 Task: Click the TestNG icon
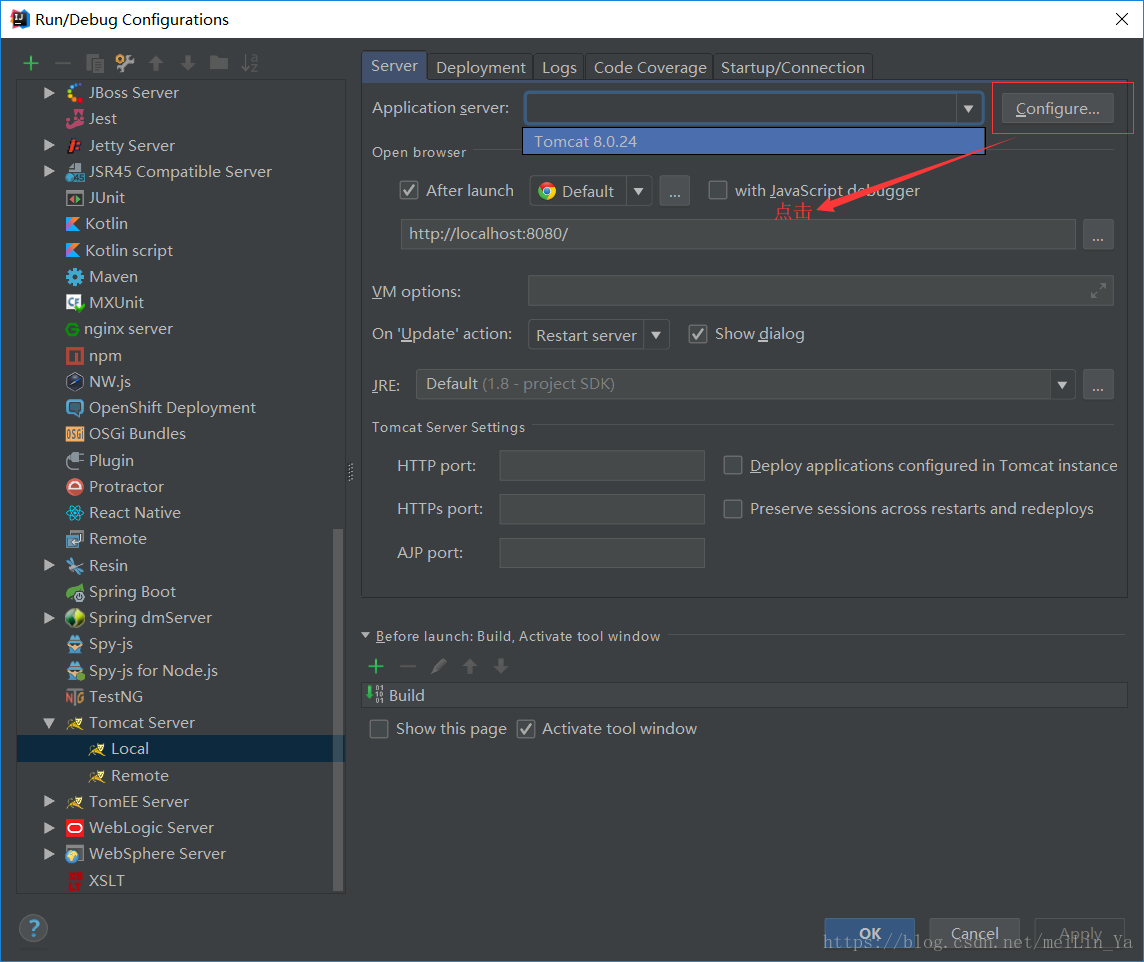click(x=74, y=697)
